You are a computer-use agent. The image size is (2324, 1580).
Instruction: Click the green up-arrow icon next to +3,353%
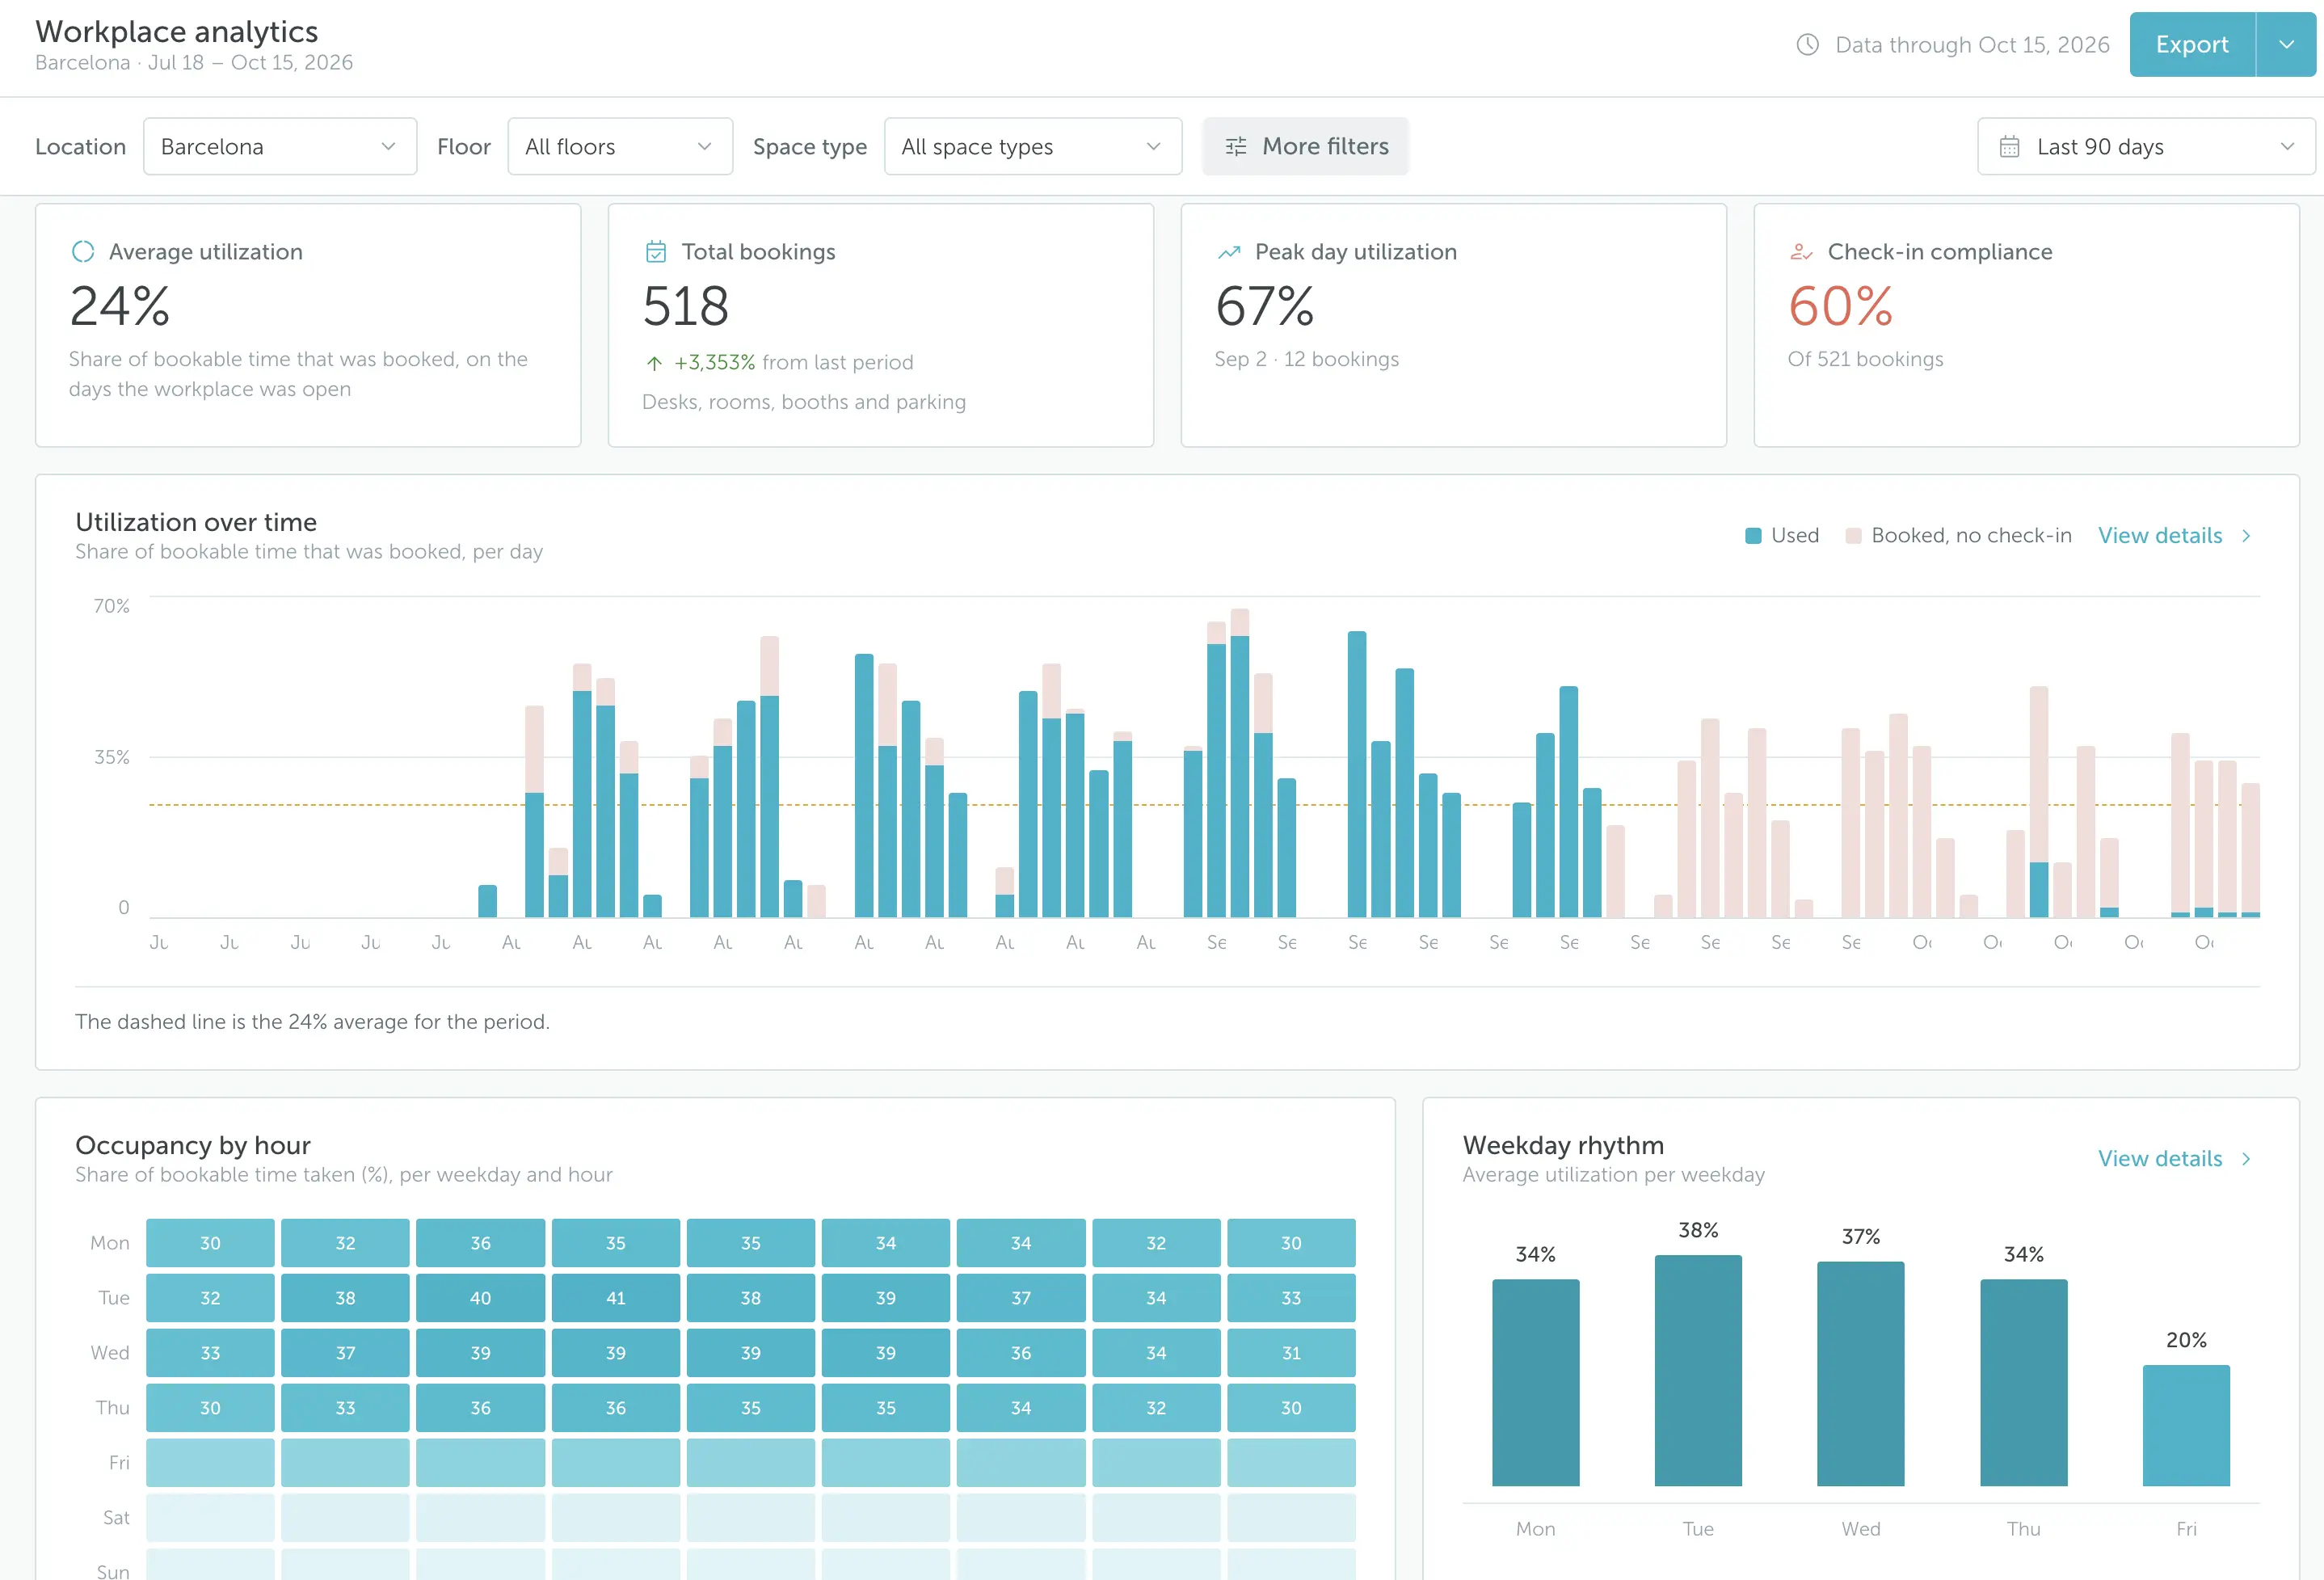pyautogui.click(x=654, y=363)
